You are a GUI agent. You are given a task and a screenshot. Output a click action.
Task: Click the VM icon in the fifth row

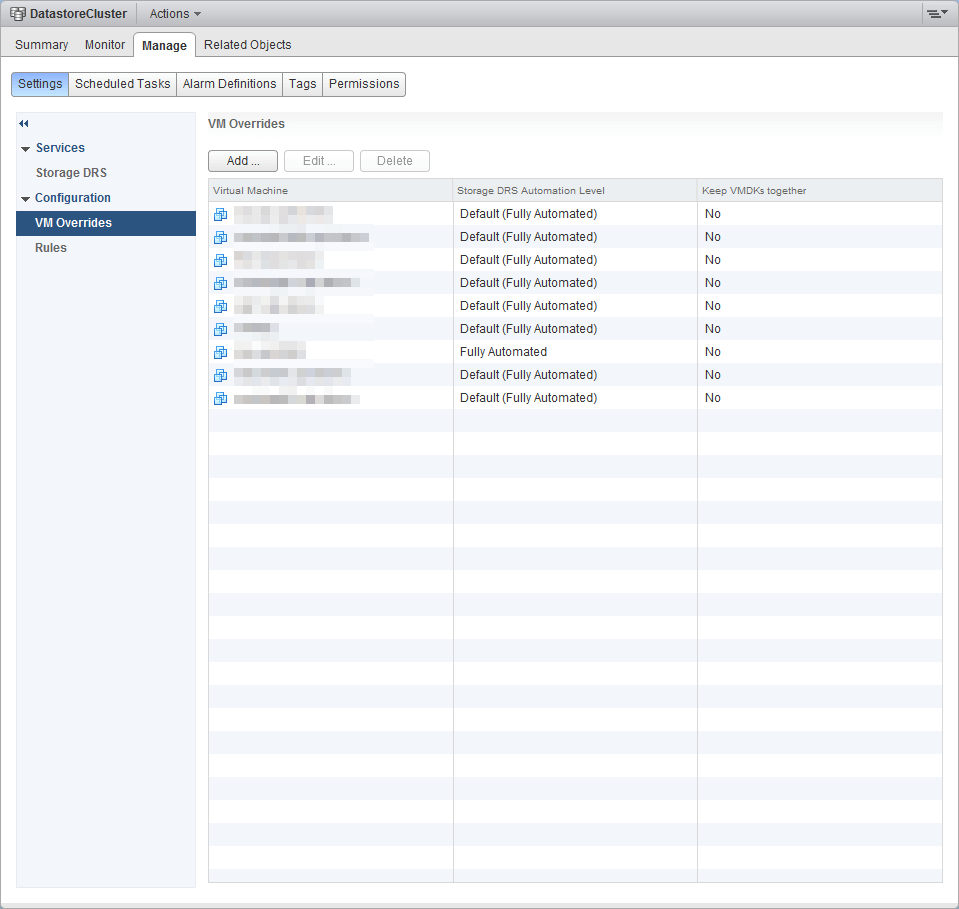tap(220, 306)
